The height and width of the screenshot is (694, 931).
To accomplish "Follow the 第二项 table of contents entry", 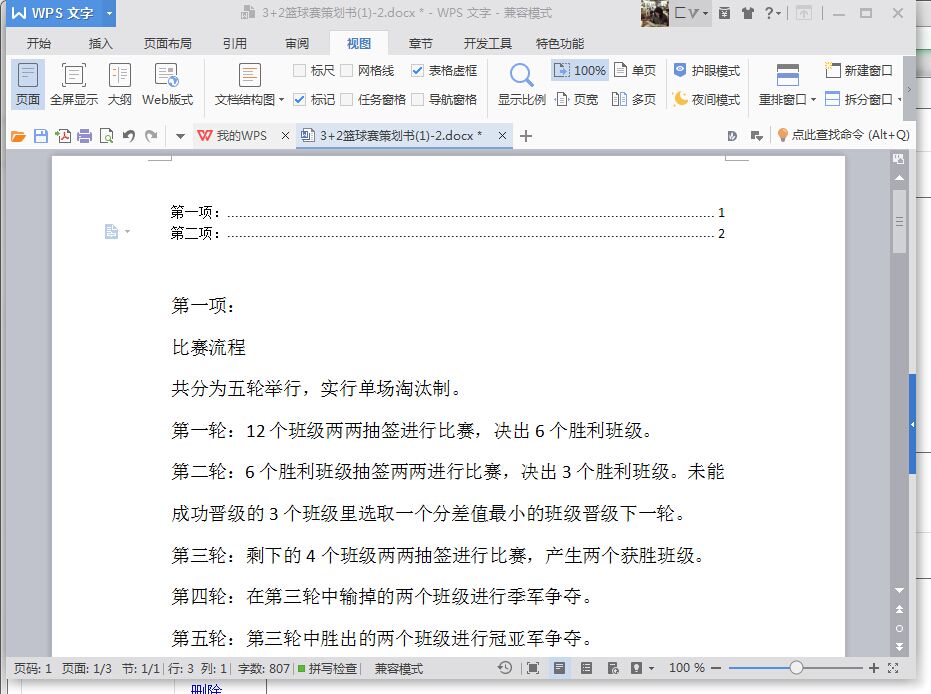I will [x=447, y=234].
